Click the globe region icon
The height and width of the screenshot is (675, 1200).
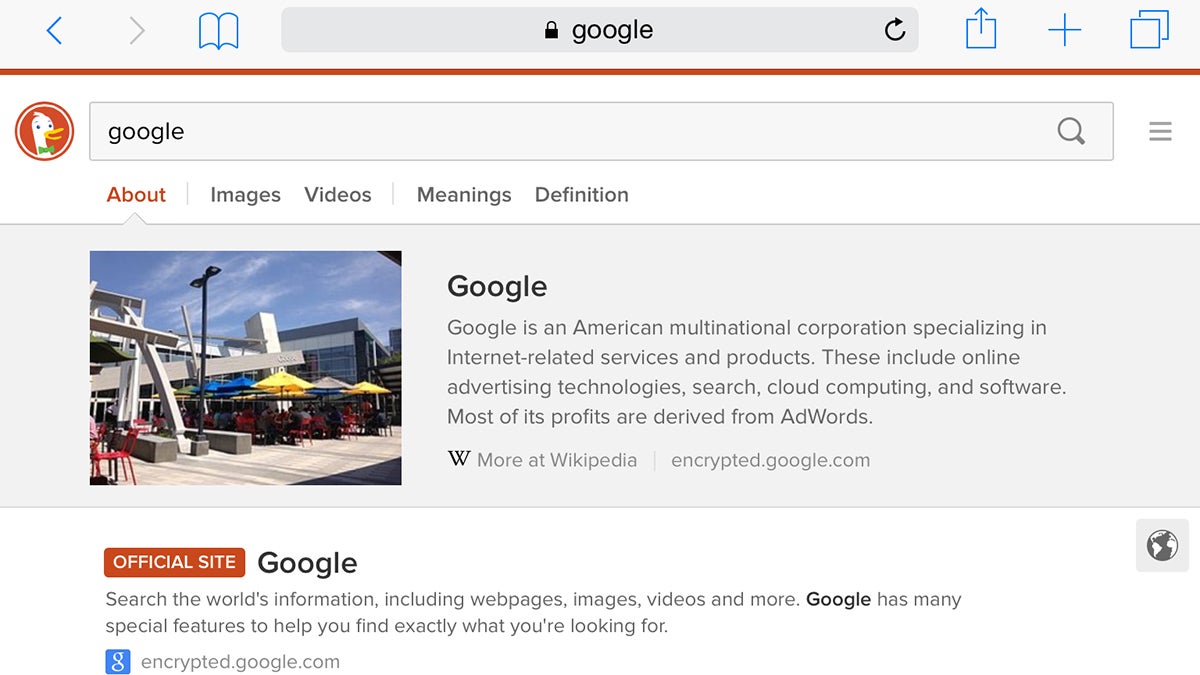coord(1162,546)
